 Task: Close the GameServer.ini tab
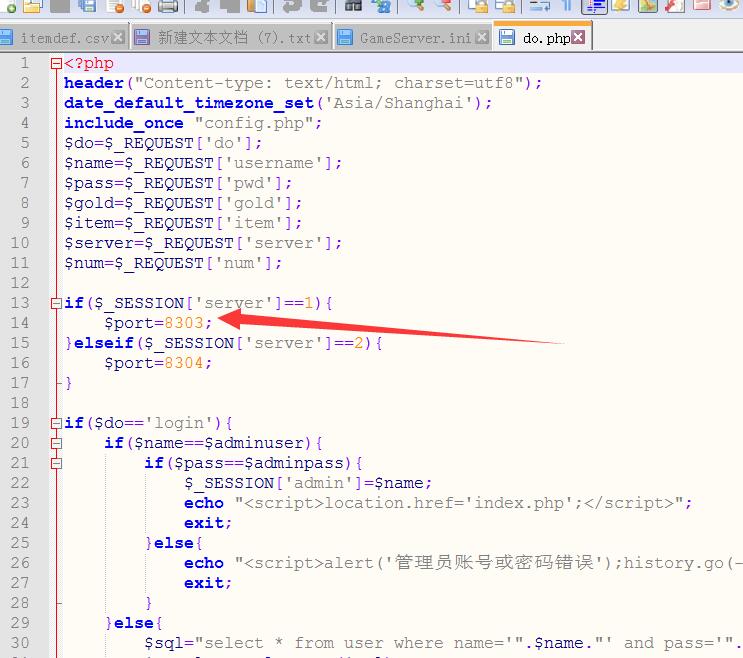(482, 37)
